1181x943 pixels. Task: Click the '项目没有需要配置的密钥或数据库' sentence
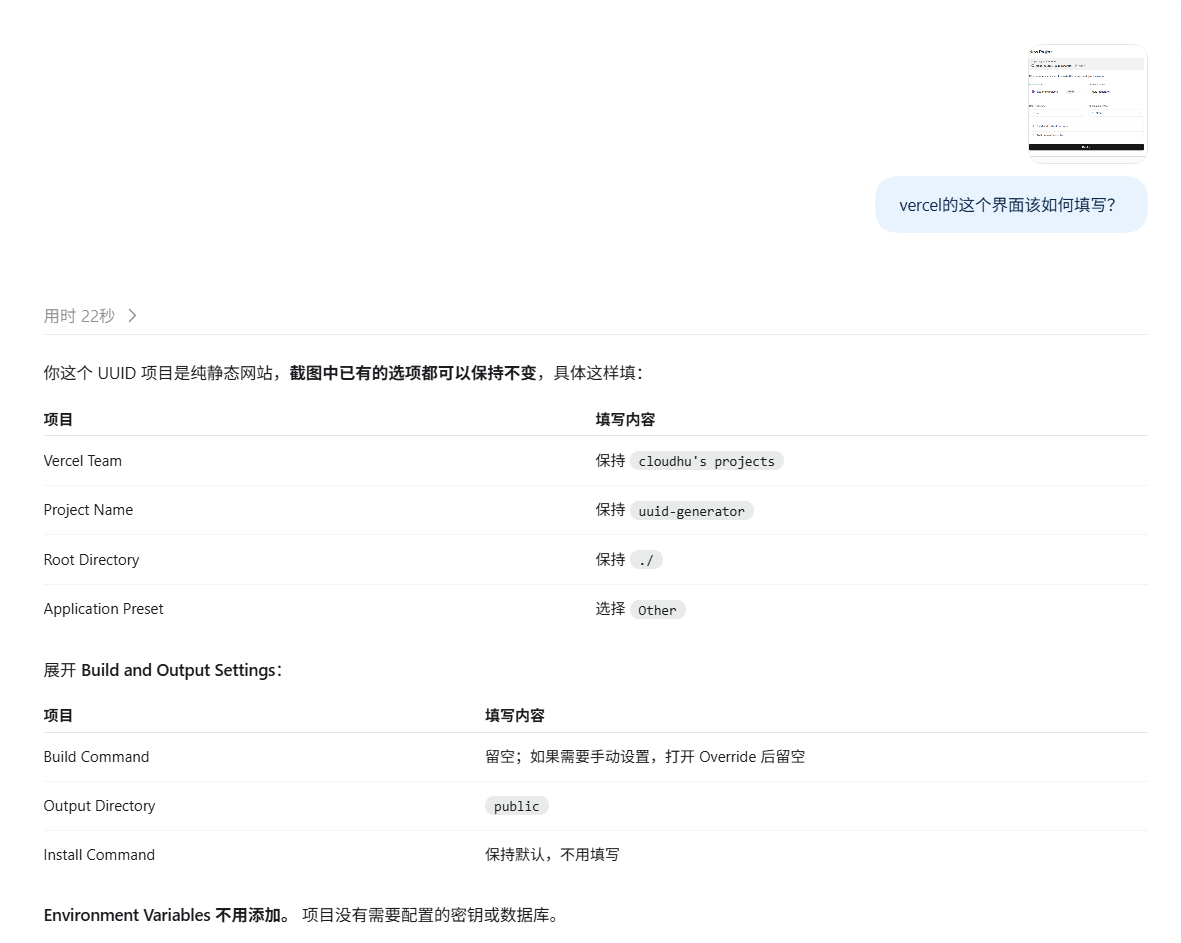click(x=430, y=915)
